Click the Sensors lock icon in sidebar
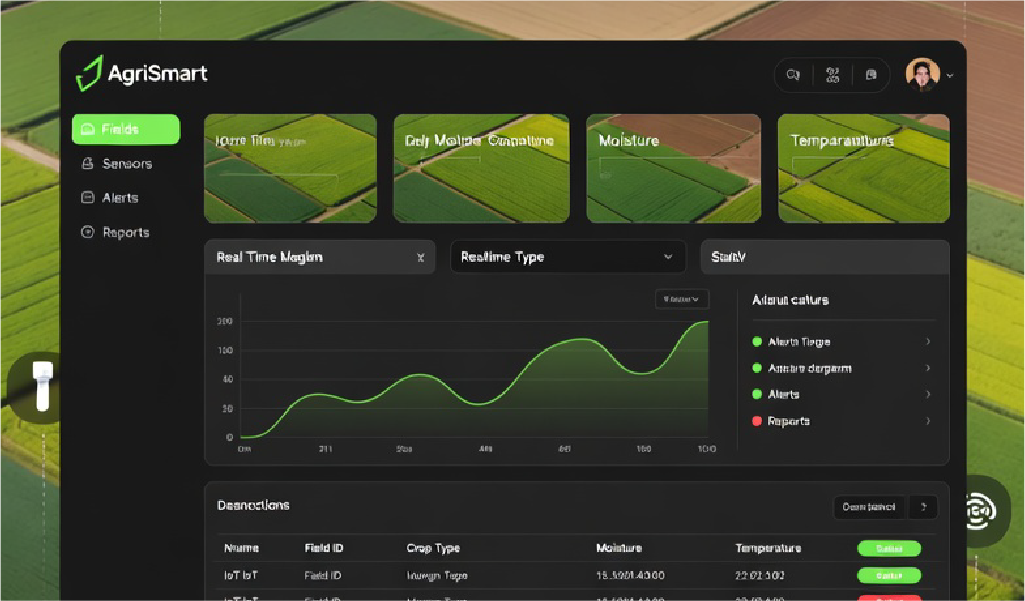 [x=87, y=163]
